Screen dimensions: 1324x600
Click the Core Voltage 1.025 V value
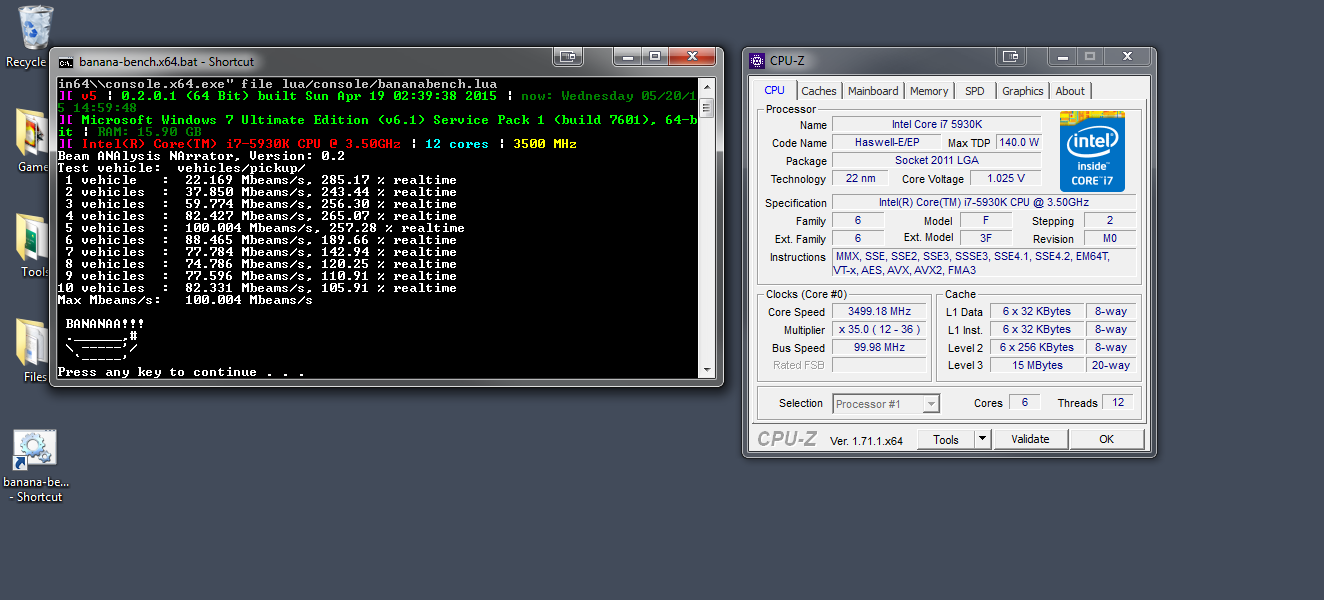tap(1005, 179)
